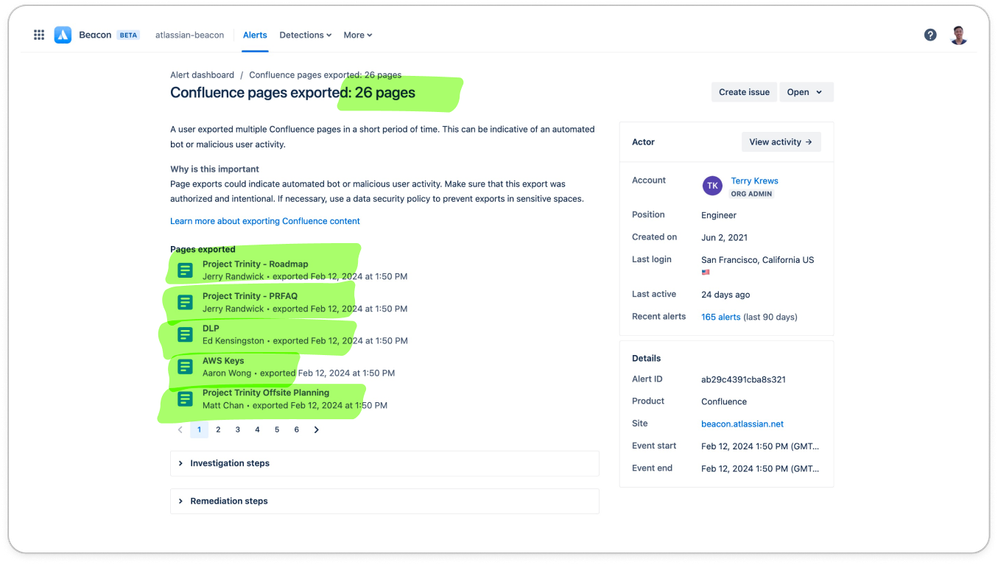Click the AWS Keys page icon
This screenshot has width=998, height=565.
[x=185, y=366]
